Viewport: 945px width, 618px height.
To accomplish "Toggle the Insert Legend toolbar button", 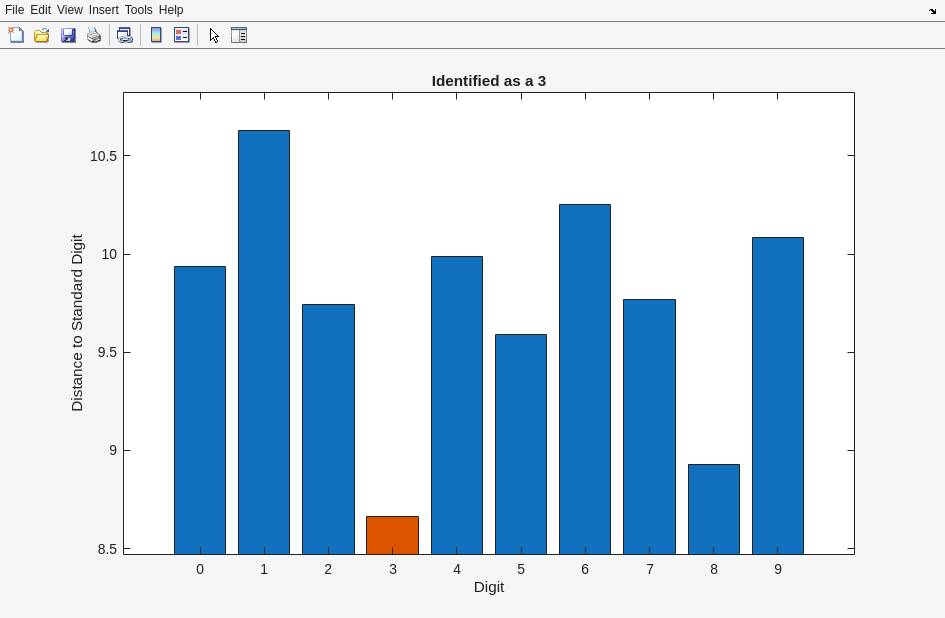I will click(x=182, y=35).
